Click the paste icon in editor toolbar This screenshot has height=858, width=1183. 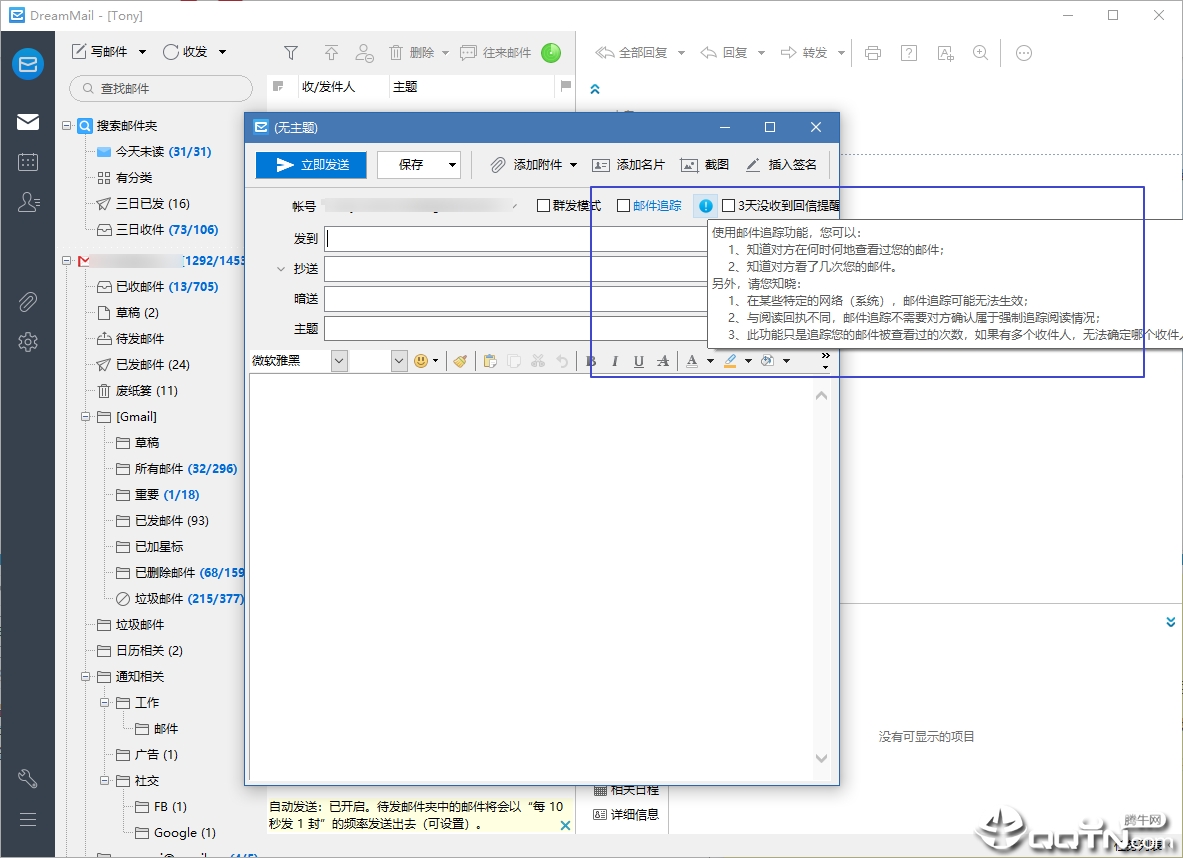pyautogui.click(x=490, y=361)
